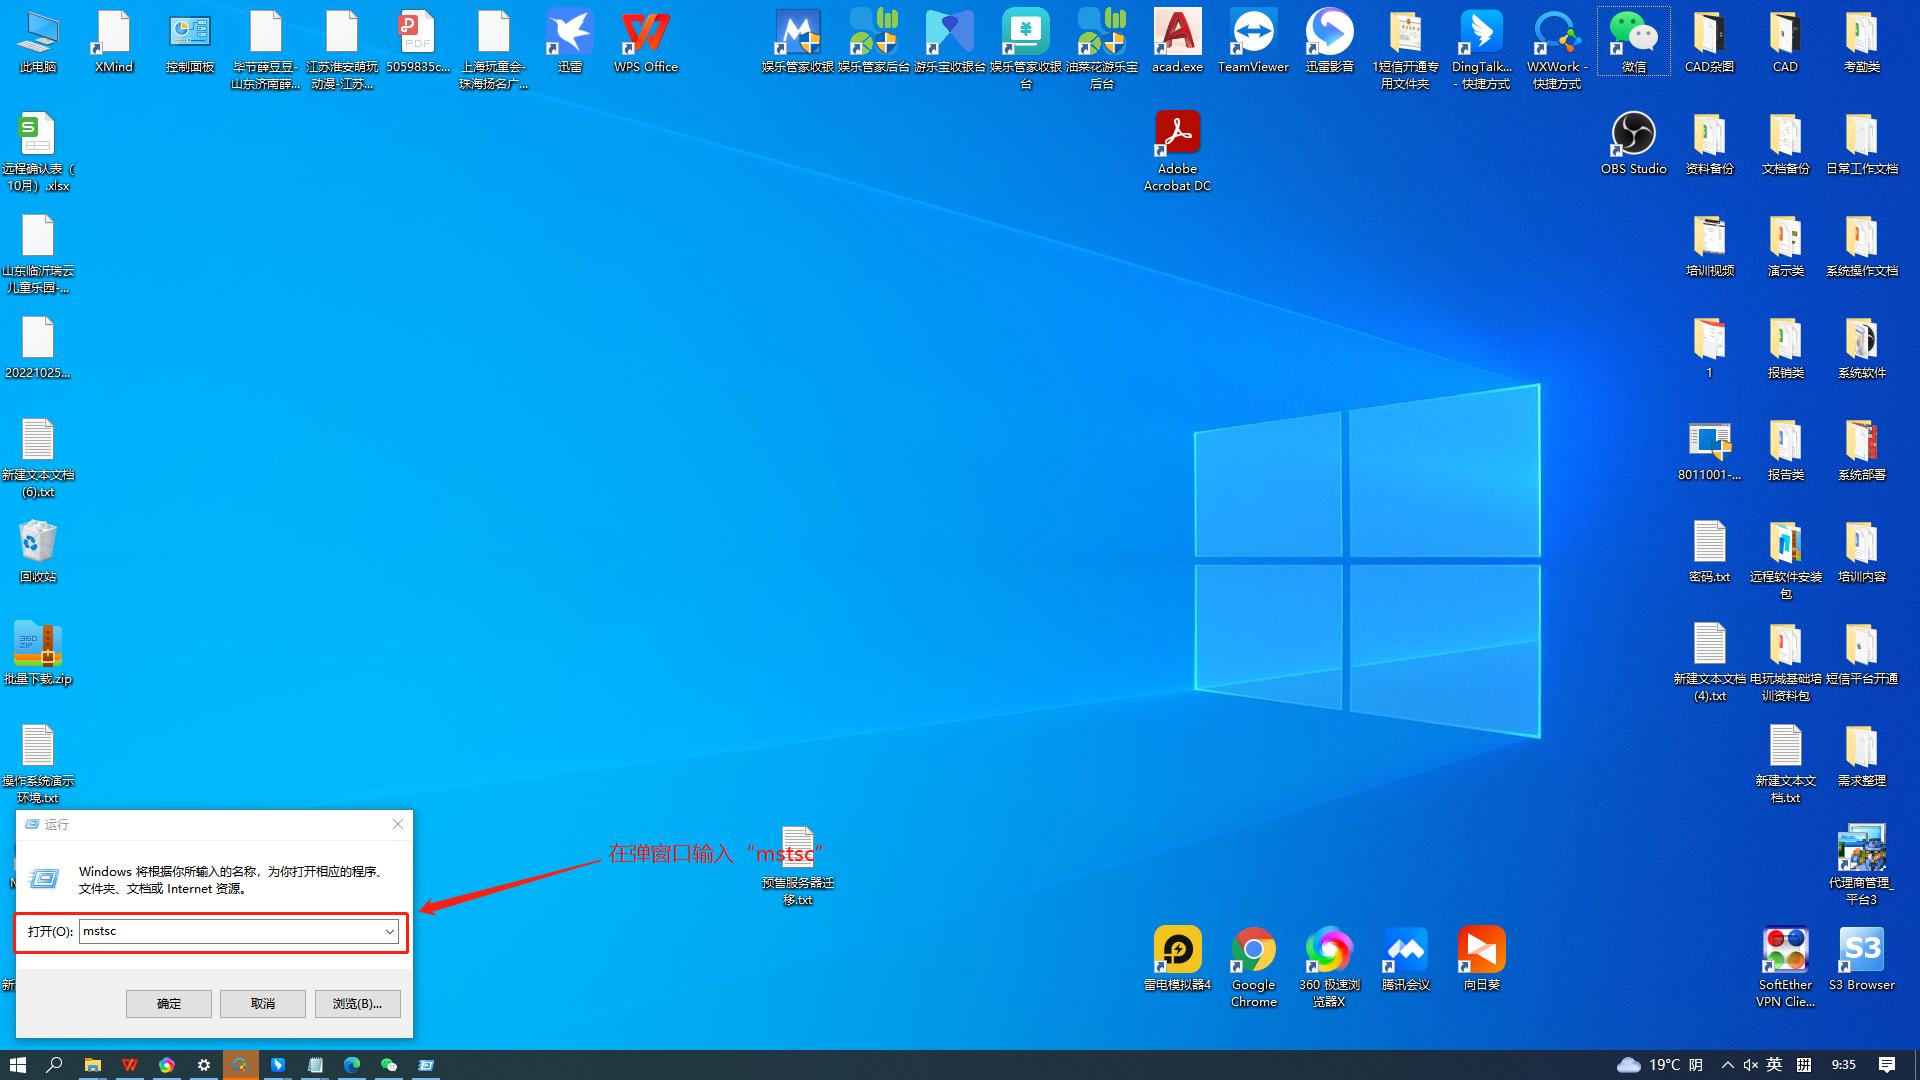Screen dimensions: 1920x1080
Task: Select the 培训视频 folder icon
Action: [x=1710, y=247]
